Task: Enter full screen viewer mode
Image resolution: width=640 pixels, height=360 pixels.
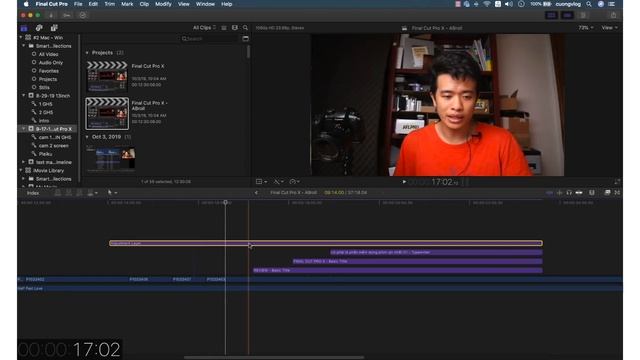Action: 617,182
